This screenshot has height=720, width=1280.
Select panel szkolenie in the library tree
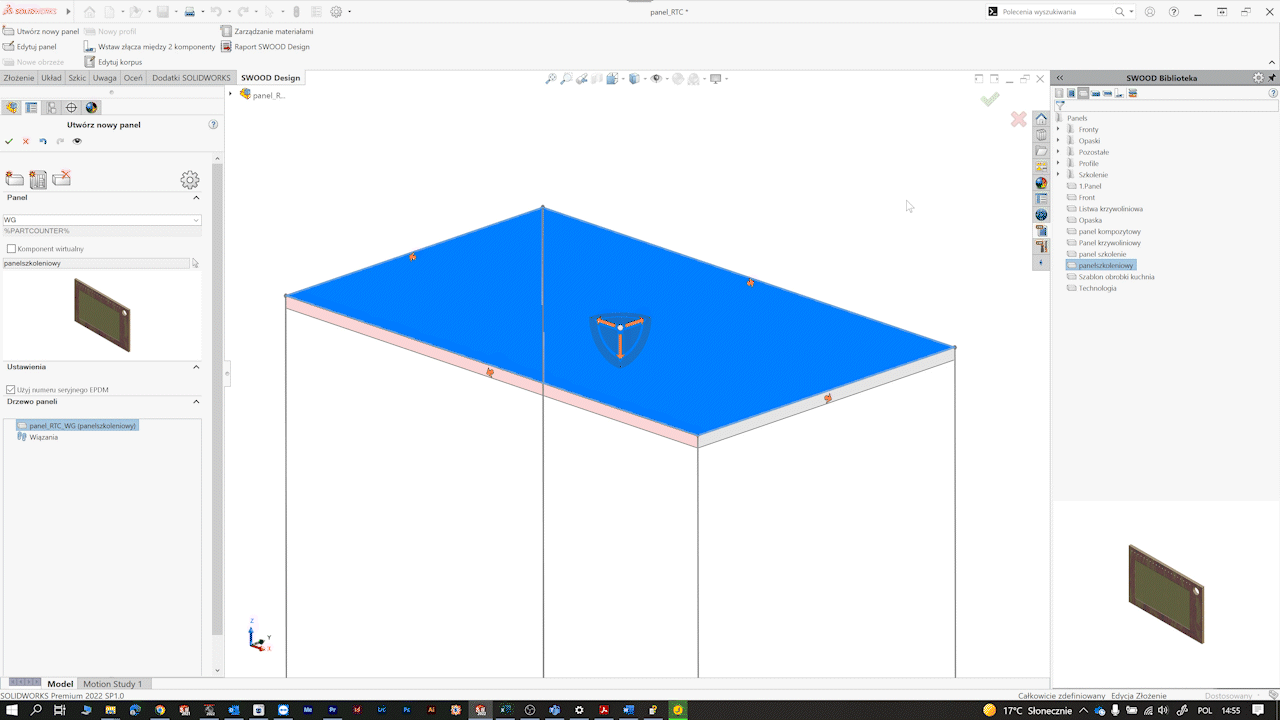[x=1105, y=254]
